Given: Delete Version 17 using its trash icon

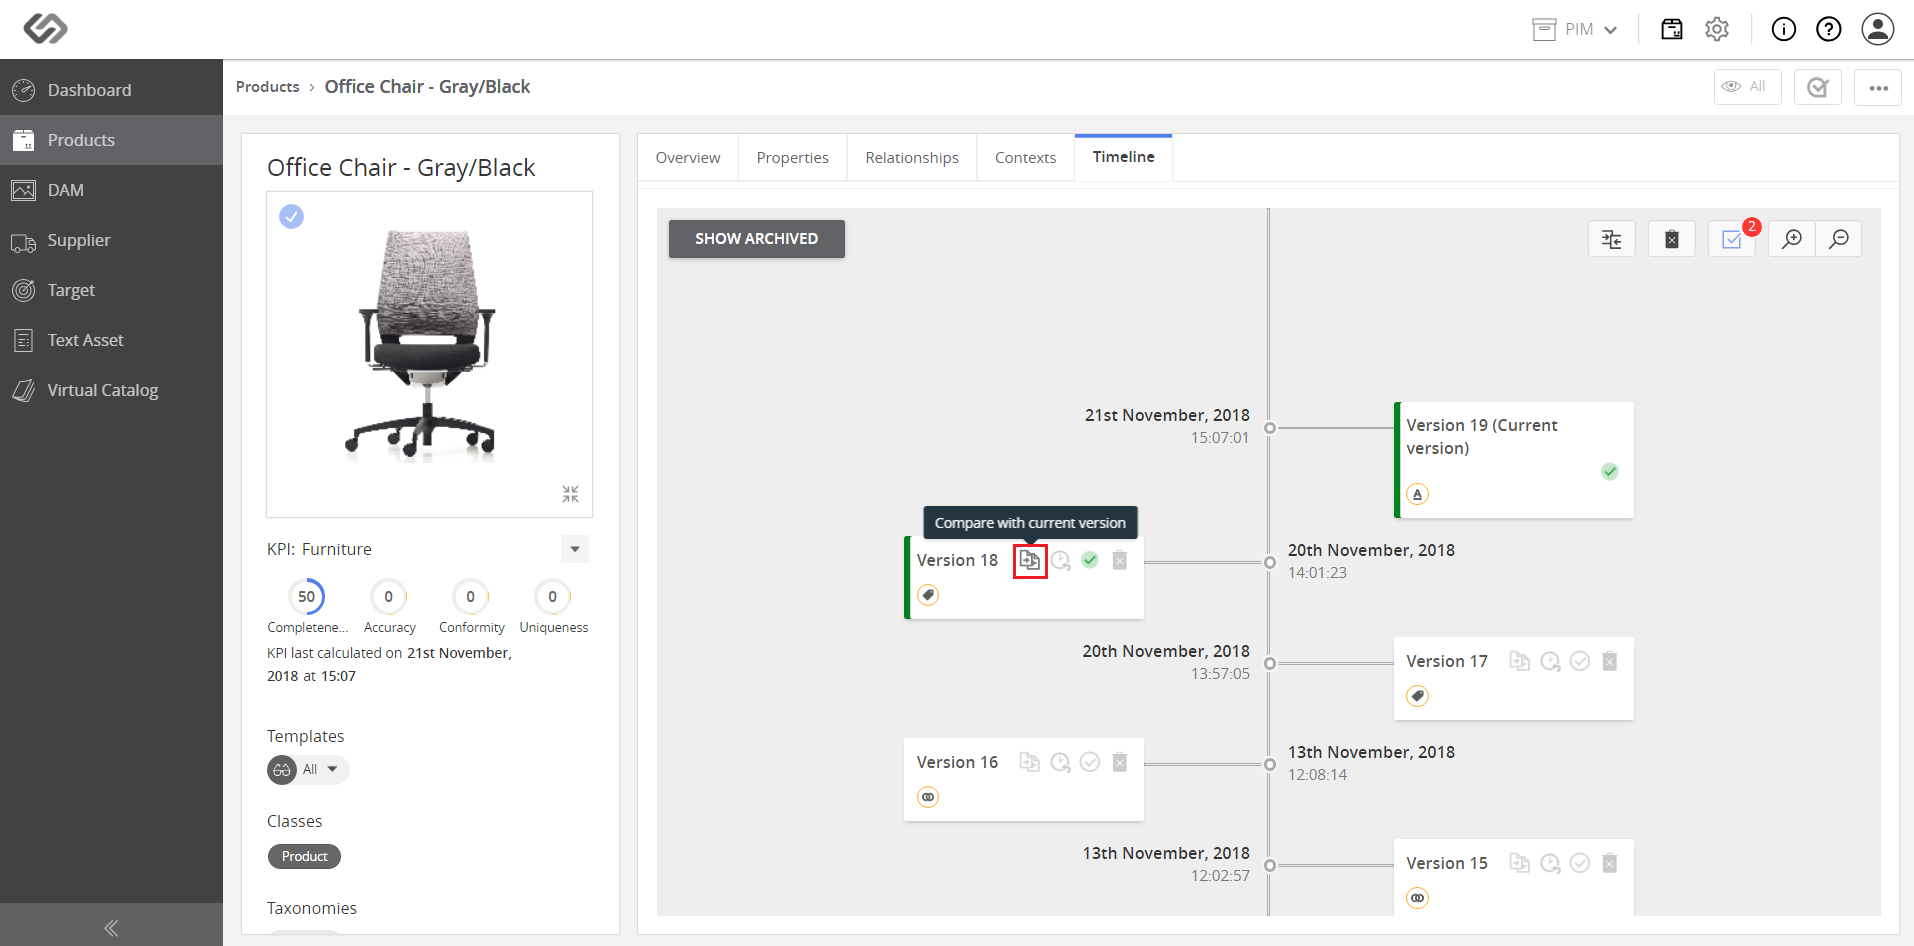Looking at the screenshot, I should tap(1610, 661).
